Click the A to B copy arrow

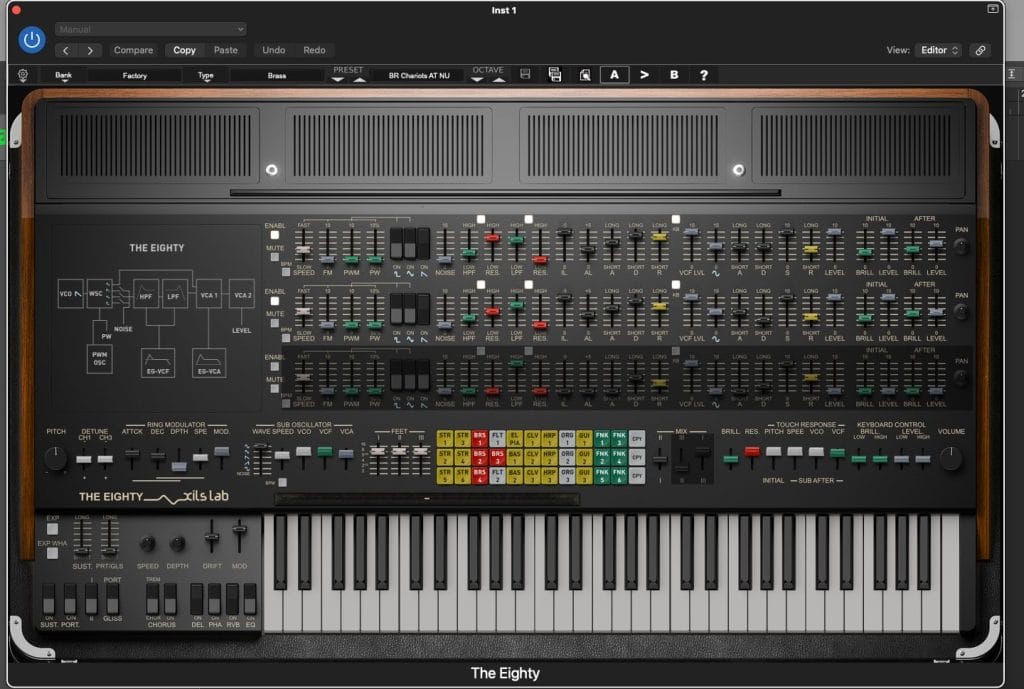[644, 75]
